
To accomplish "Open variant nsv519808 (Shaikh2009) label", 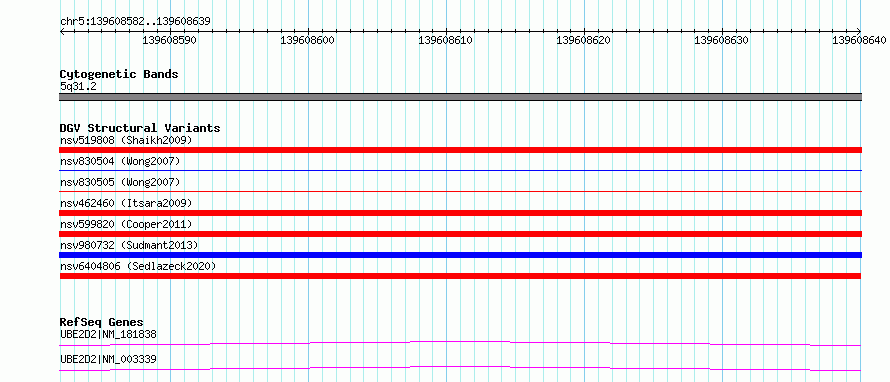I will click(126, 140).
